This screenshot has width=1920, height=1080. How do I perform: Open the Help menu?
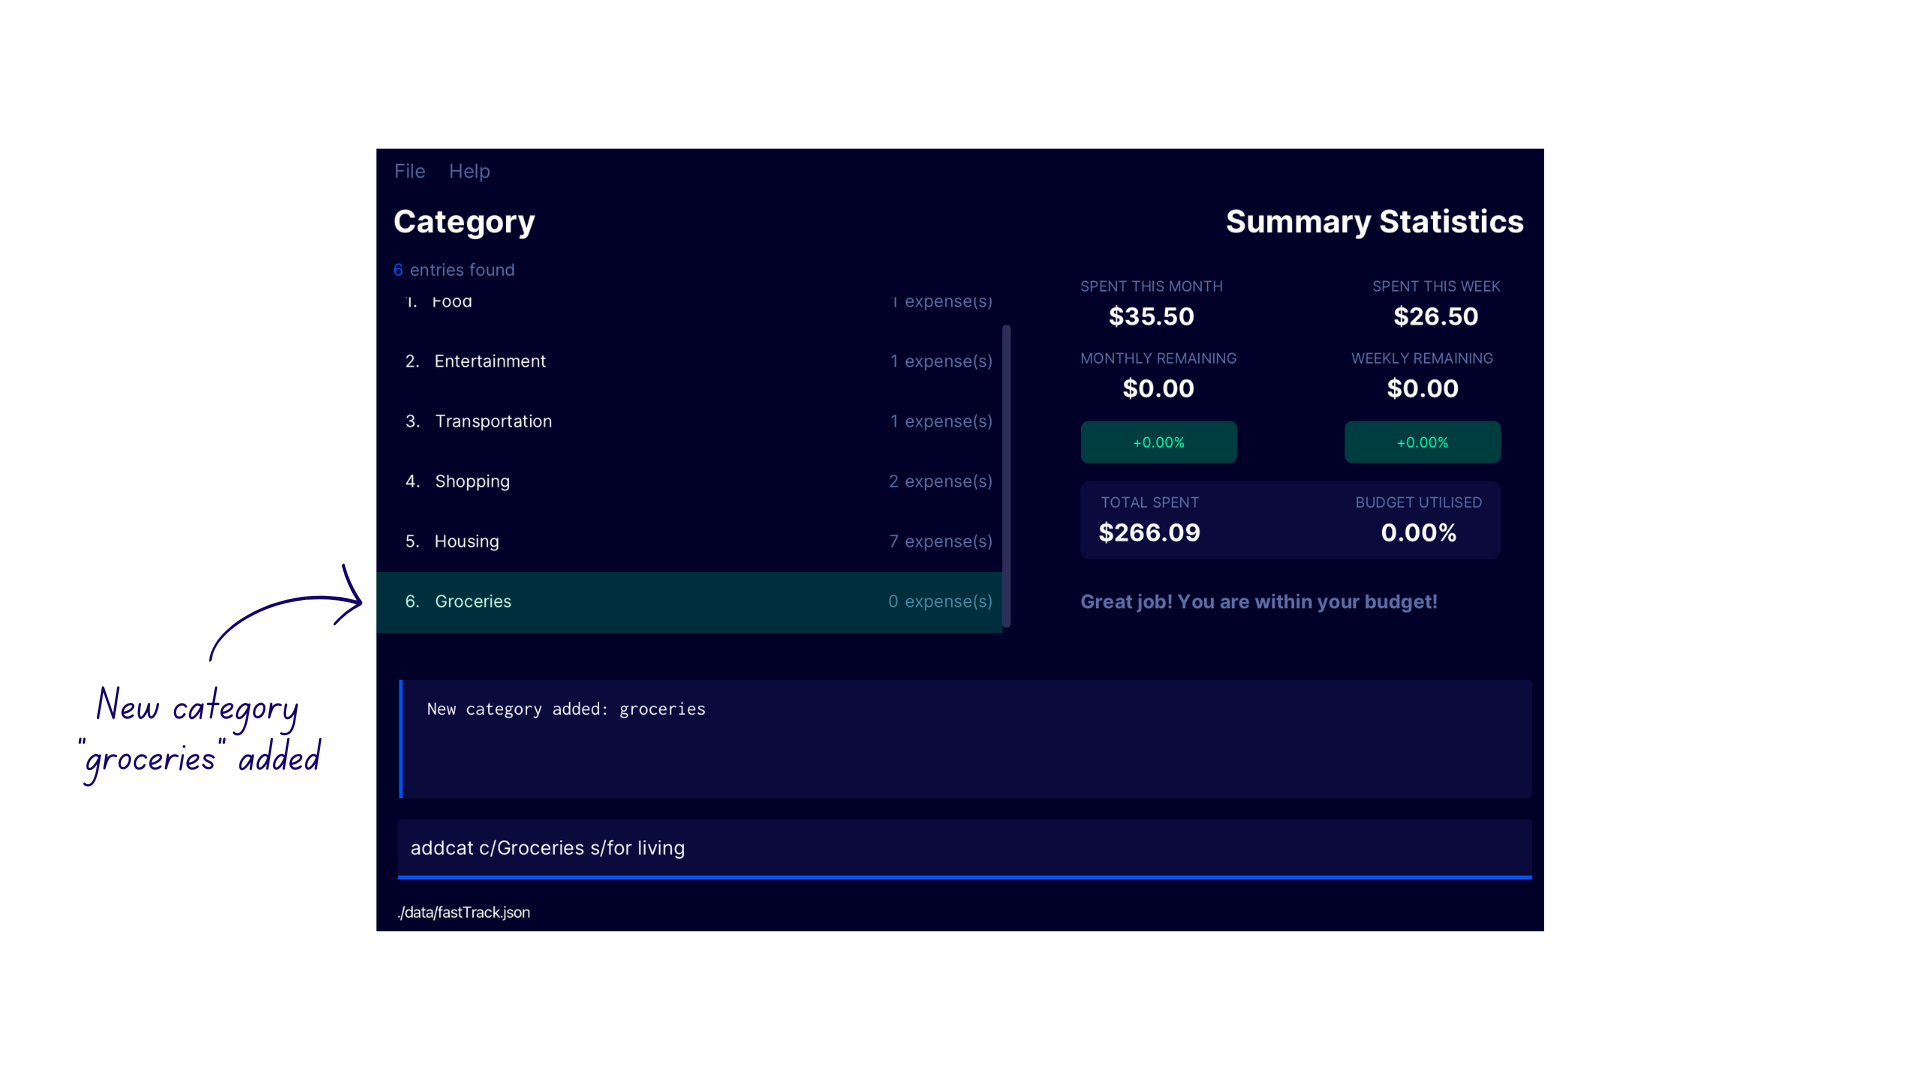point(469,171)
